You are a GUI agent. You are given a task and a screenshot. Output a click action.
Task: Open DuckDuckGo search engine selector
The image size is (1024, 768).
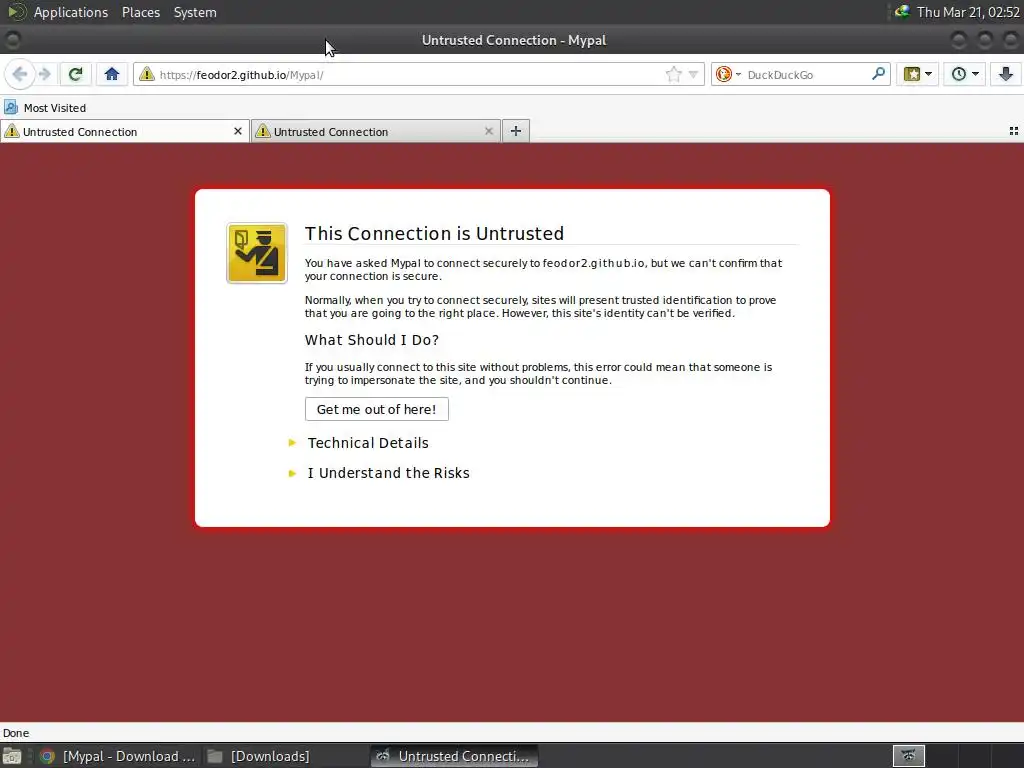(728, 74)
